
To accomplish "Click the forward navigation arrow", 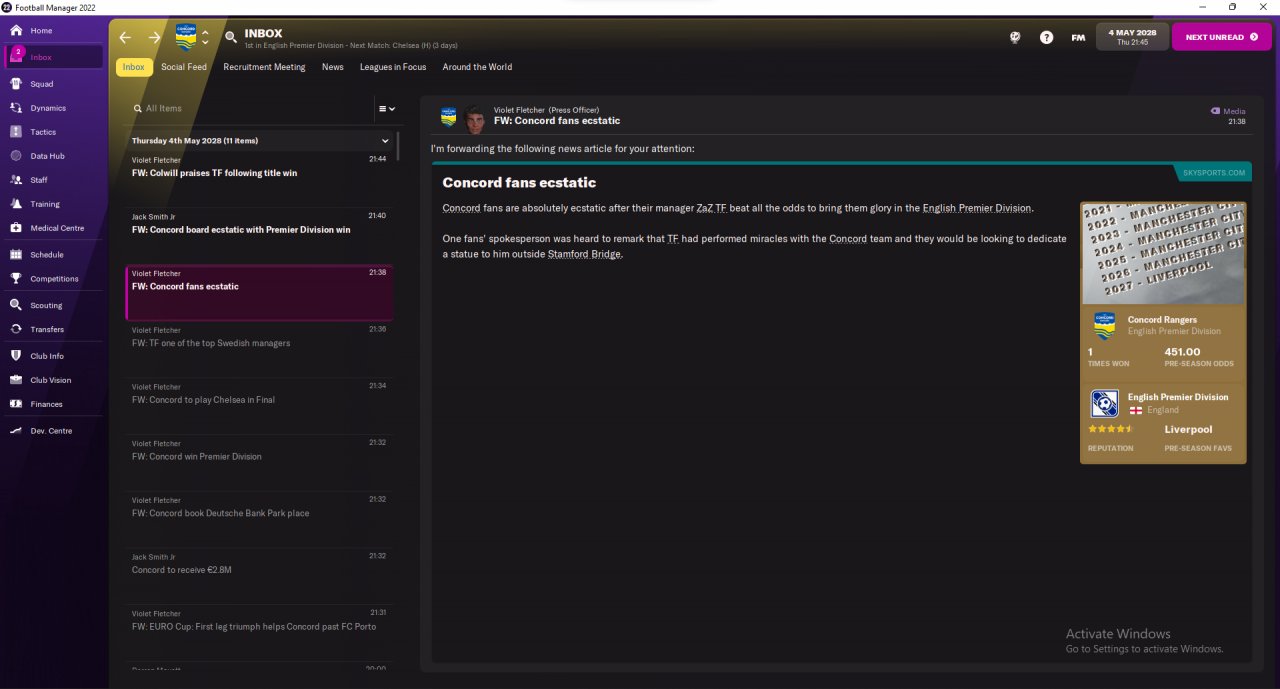I will [154, 37].
